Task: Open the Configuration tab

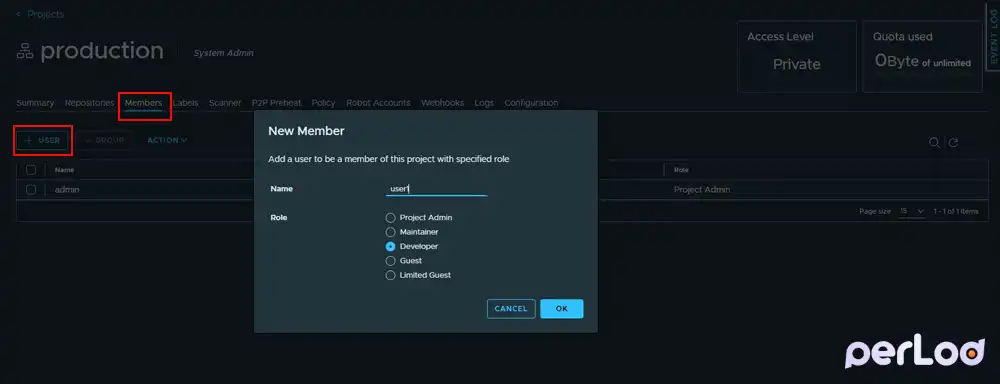Action: point(531,103)
